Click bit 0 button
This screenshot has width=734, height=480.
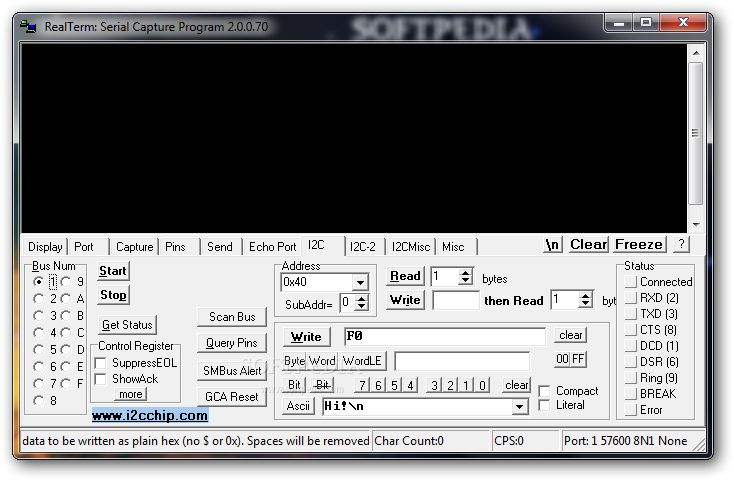[x=482, y=385]
